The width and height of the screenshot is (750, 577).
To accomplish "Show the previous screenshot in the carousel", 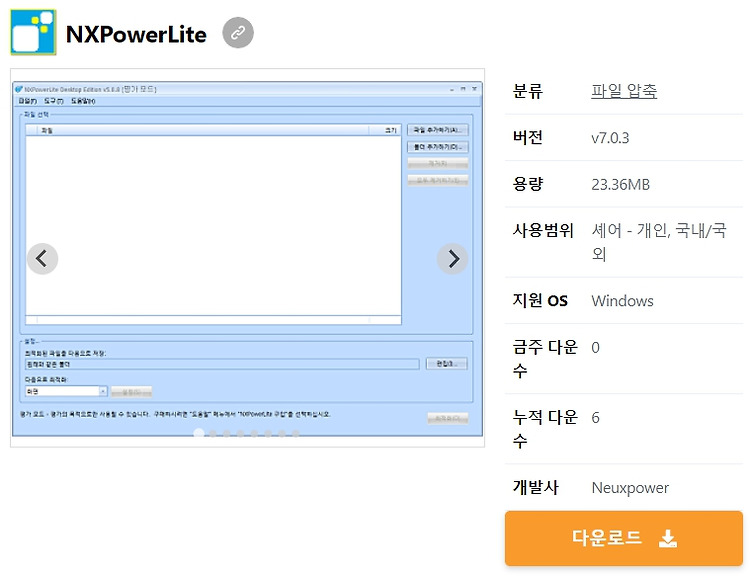I will pos(43,259).
